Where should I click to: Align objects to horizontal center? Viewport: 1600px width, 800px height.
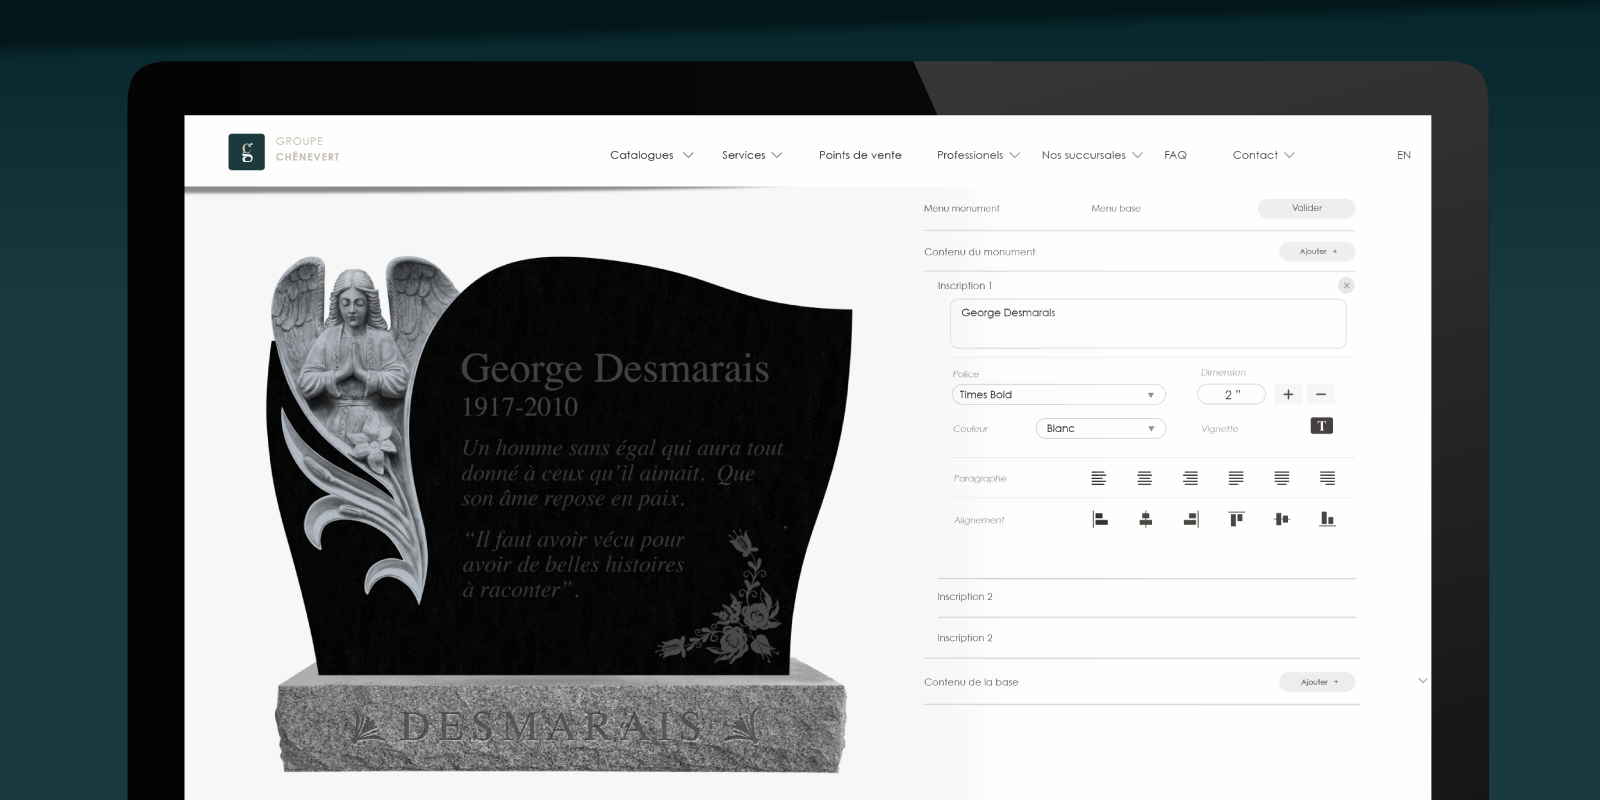[1145, 519]
